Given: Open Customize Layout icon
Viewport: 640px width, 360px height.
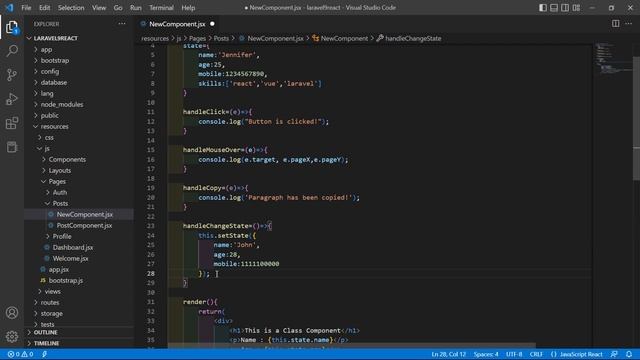Looking at the screenshot, I should point(576,7).
